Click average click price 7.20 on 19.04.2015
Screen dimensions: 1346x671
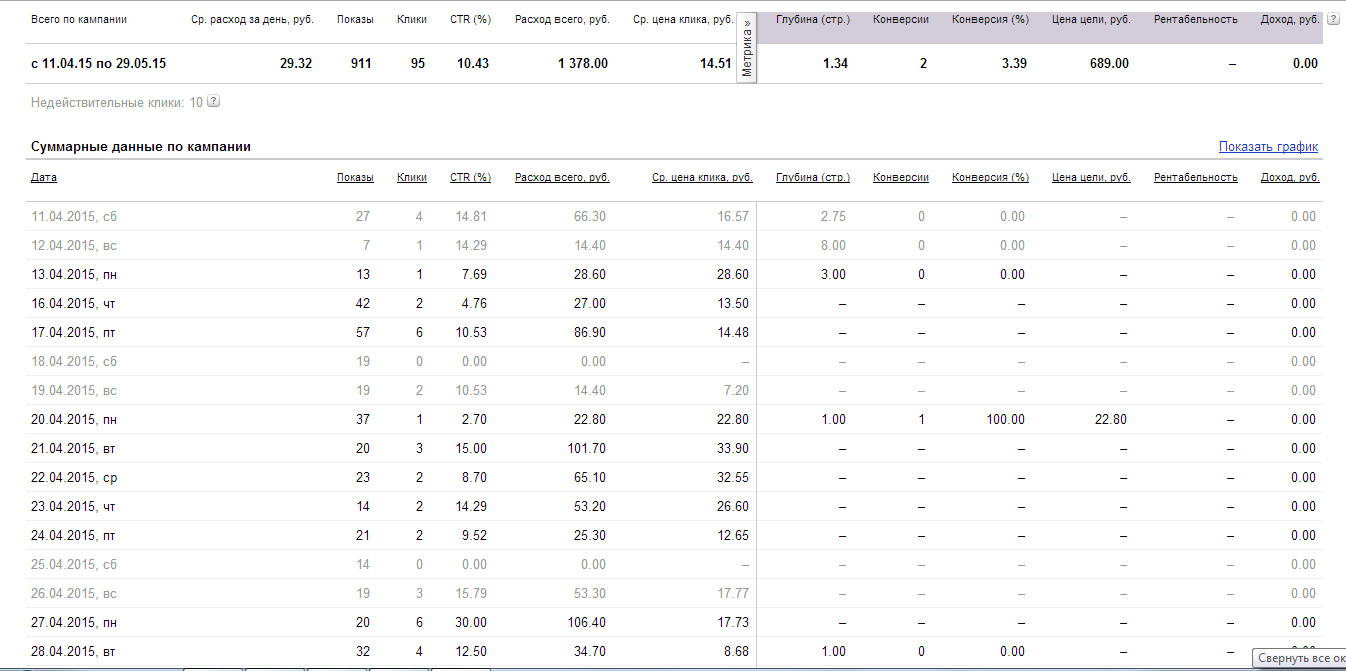point(736,391)
